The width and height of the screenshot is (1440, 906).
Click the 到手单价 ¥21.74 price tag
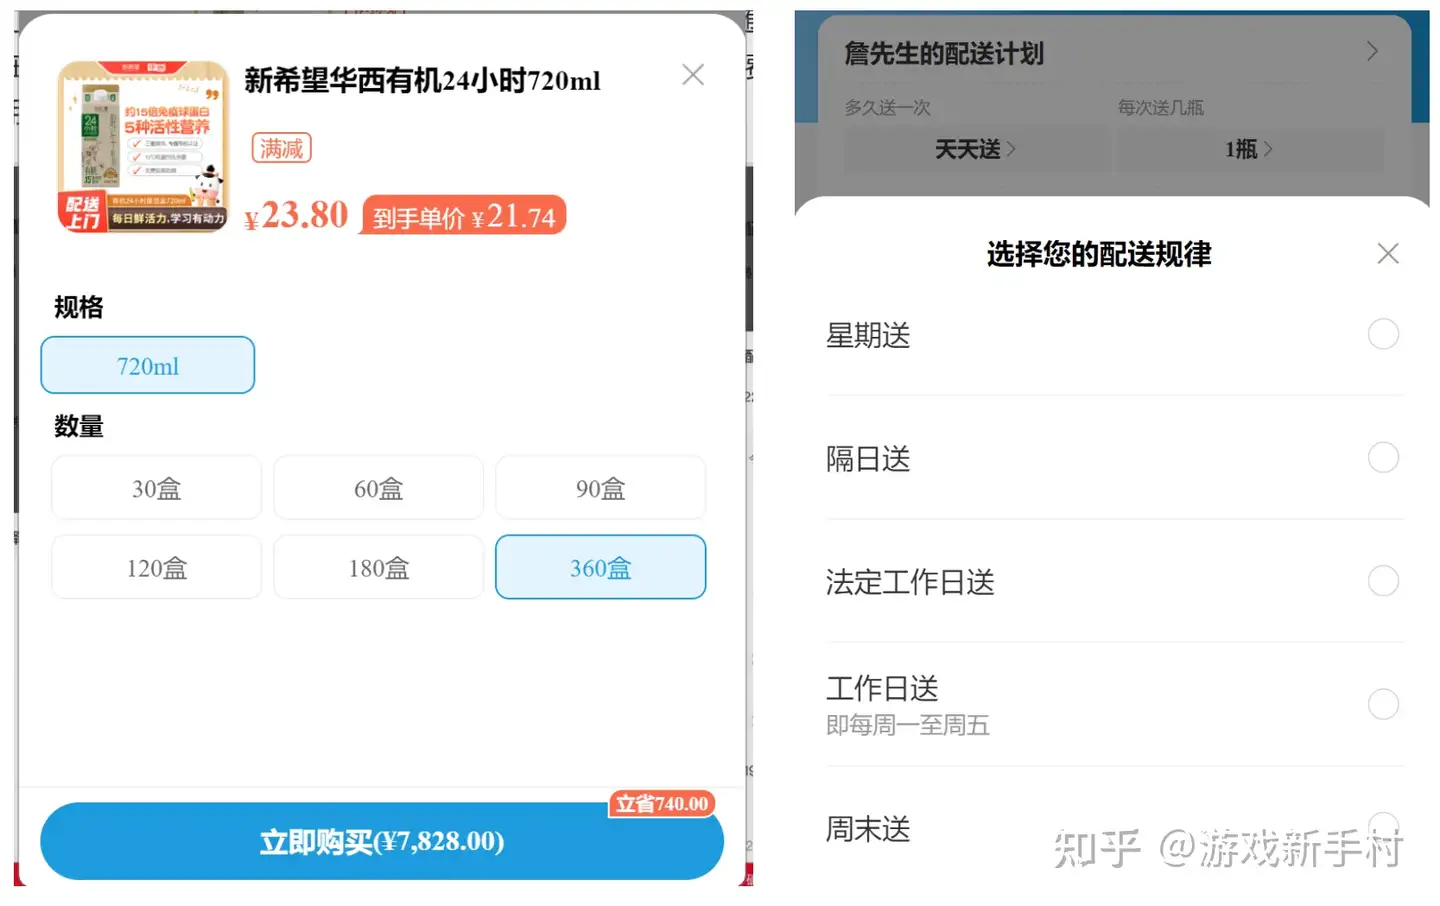pyautogui.click(x=464, y=215)
